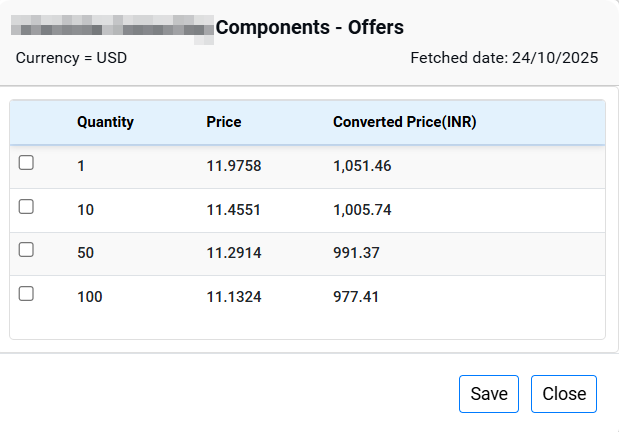Click the Quantity column header
Screen dimensions: 619x432
click(105, 123)
